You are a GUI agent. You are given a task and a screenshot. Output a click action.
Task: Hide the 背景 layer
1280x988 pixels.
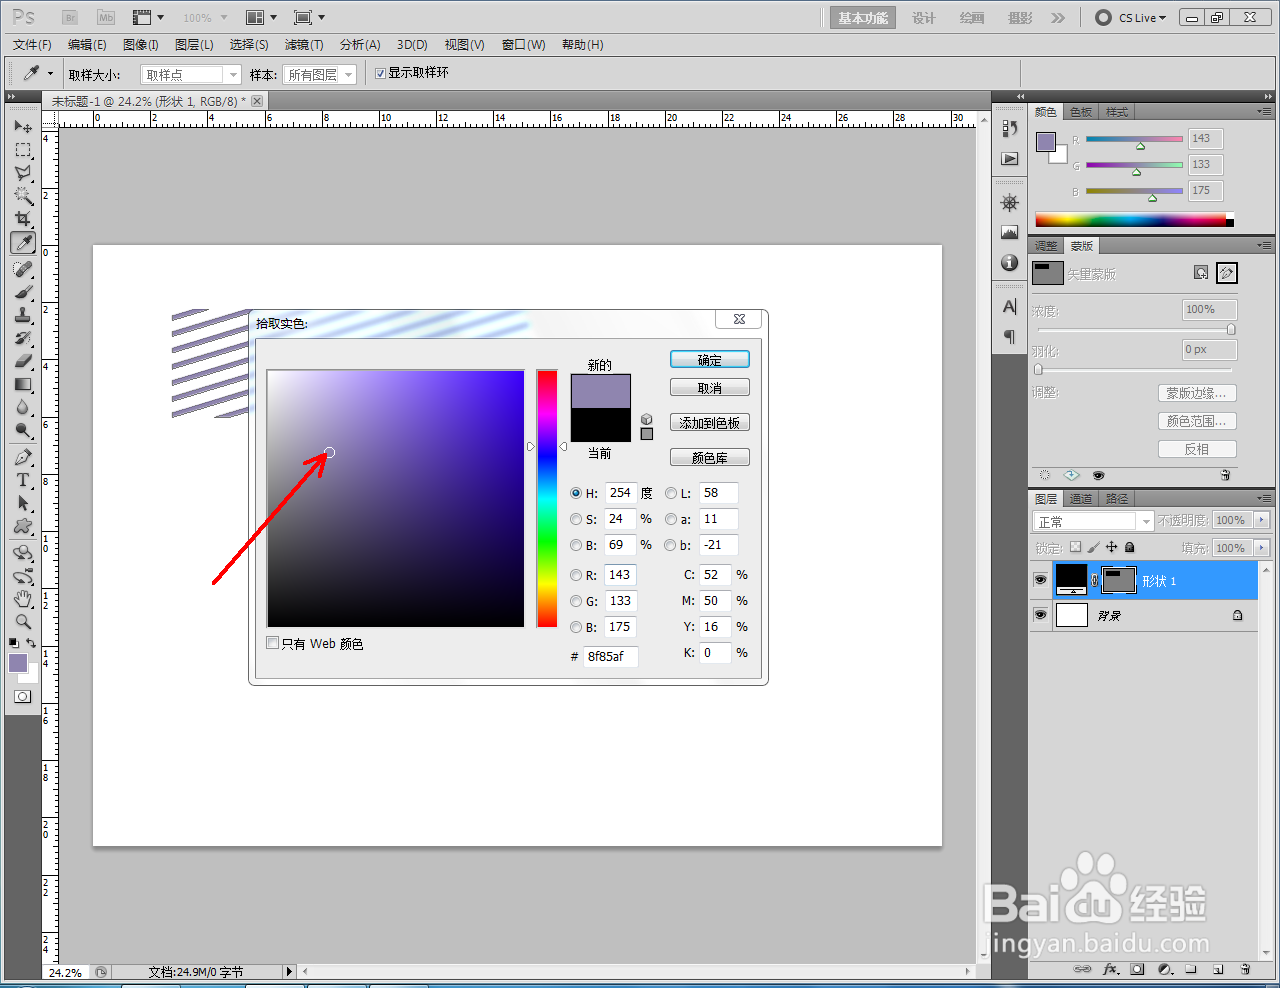coord(1040,615)
